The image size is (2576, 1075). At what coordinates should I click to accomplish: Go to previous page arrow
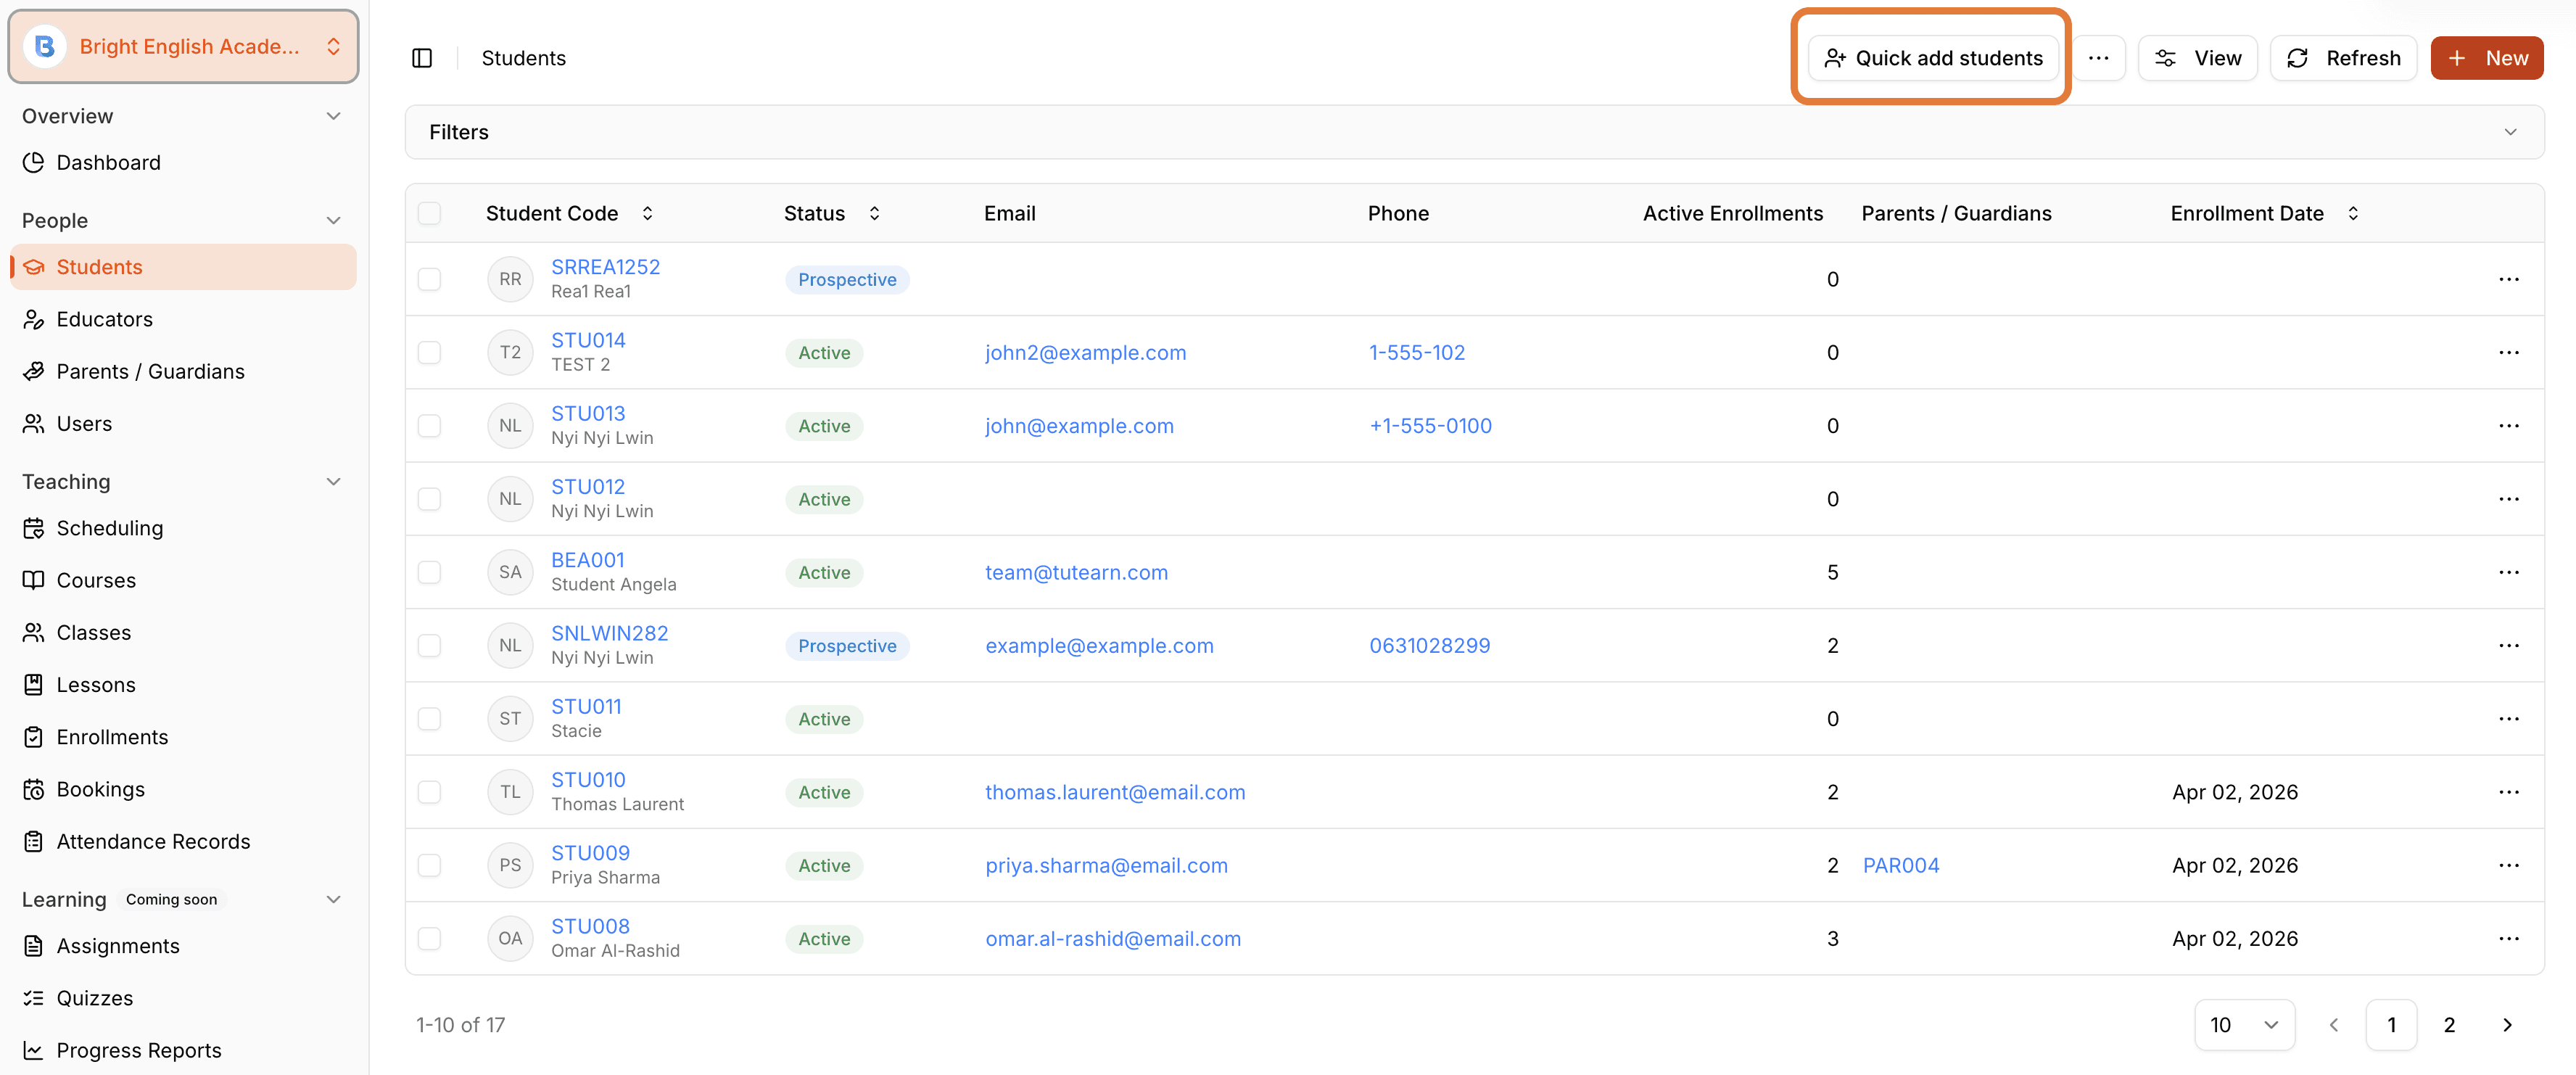(x=2333, y=1025)
